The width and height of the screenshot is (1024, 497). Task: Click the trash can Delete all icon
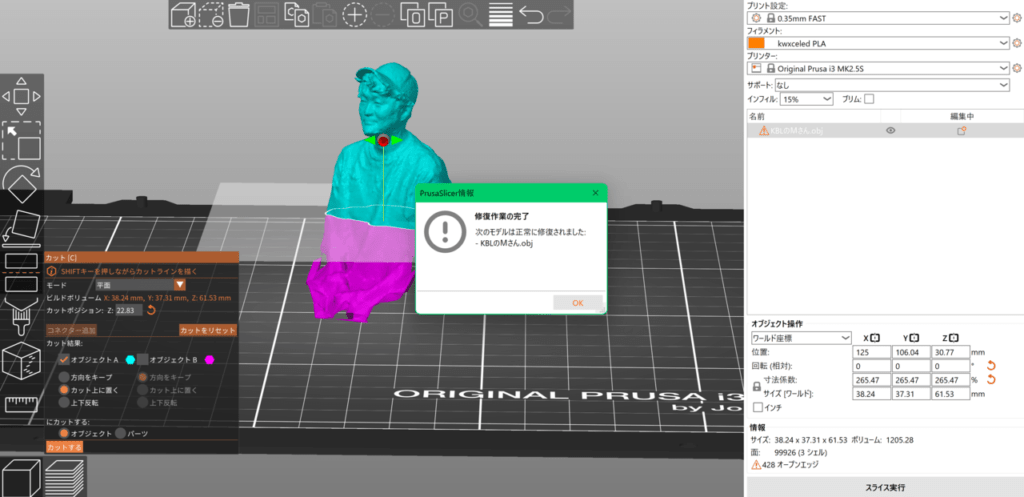241,14
